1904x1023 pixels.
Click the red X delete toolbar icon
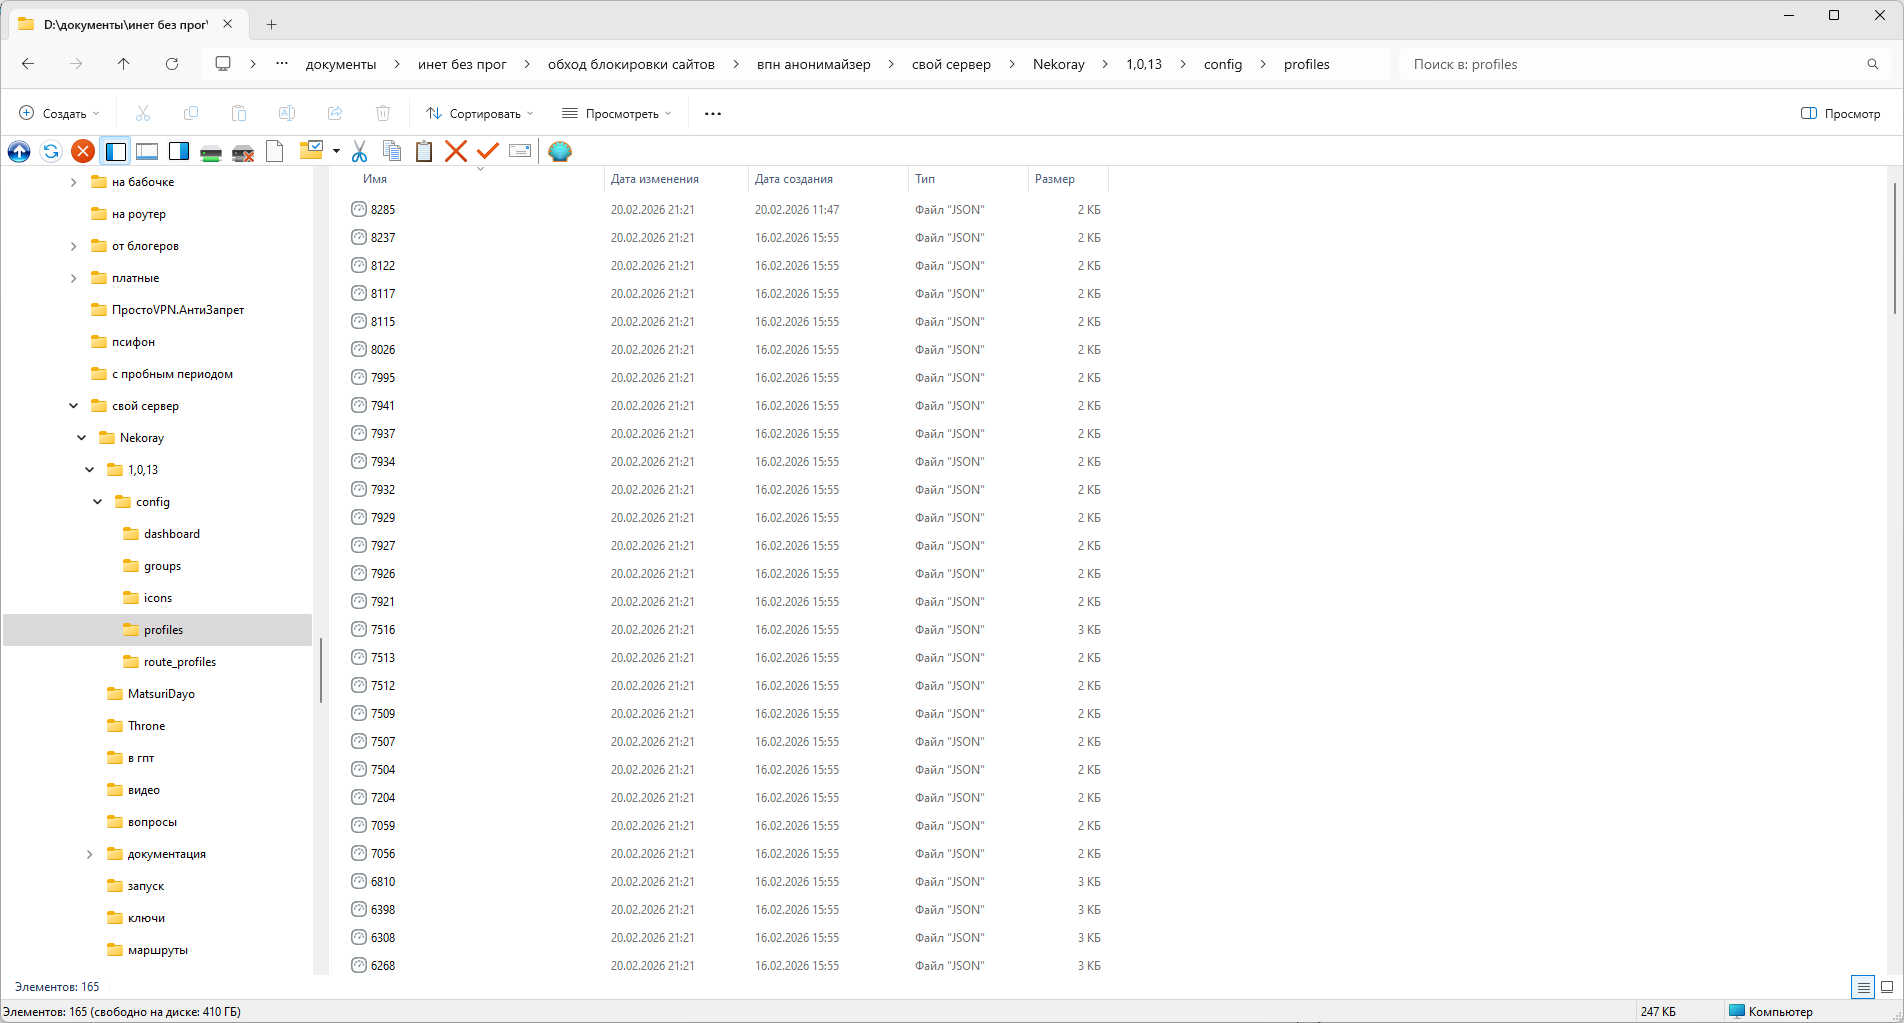(456, 151)
